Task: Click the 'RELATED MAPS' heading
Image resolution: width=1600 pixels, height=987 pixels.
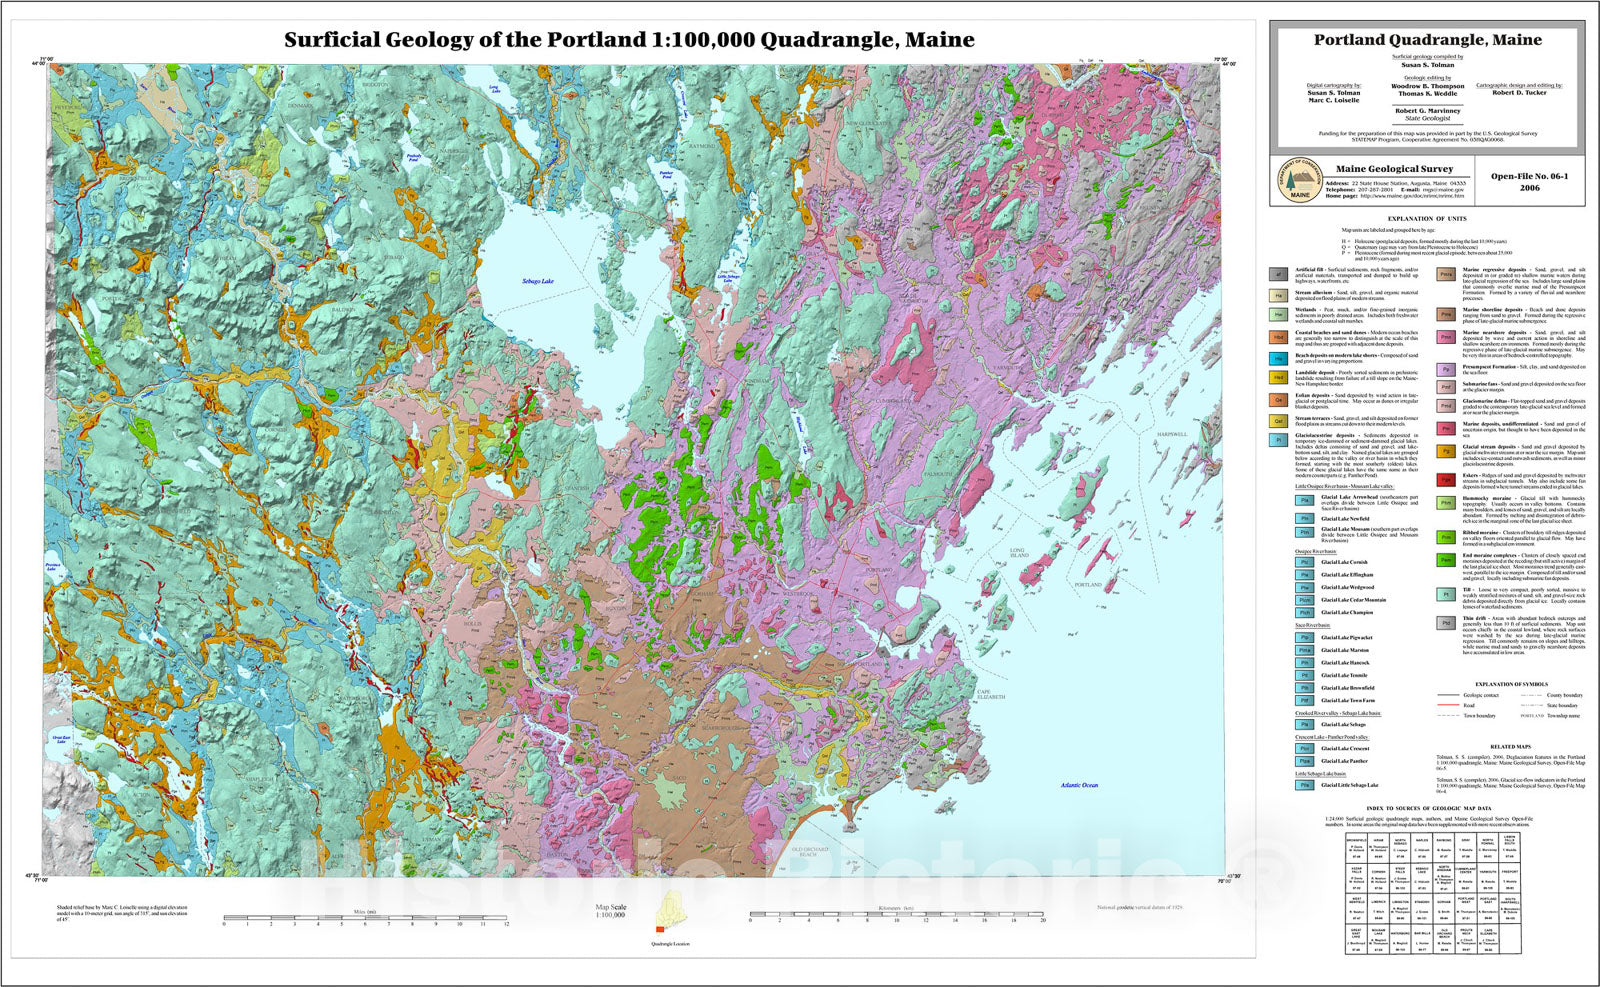Action: tap(1510, 746)
